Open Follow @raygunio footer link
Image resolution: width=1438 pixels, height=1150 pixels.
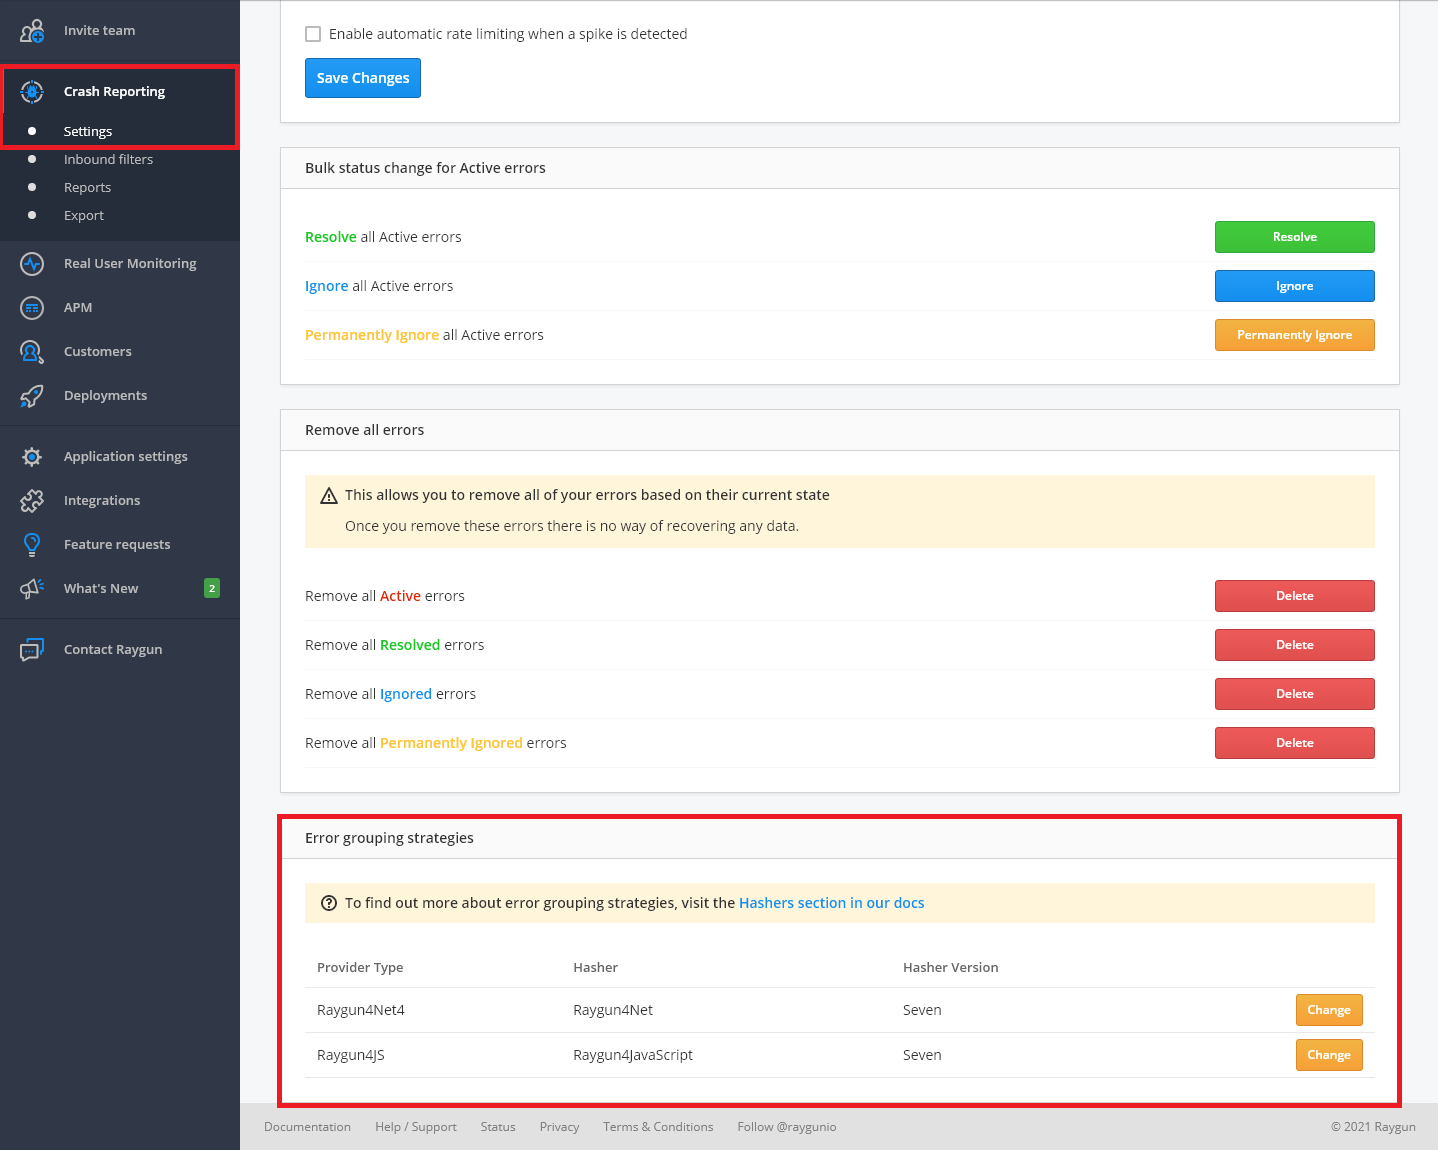[x=787, y=1127]
